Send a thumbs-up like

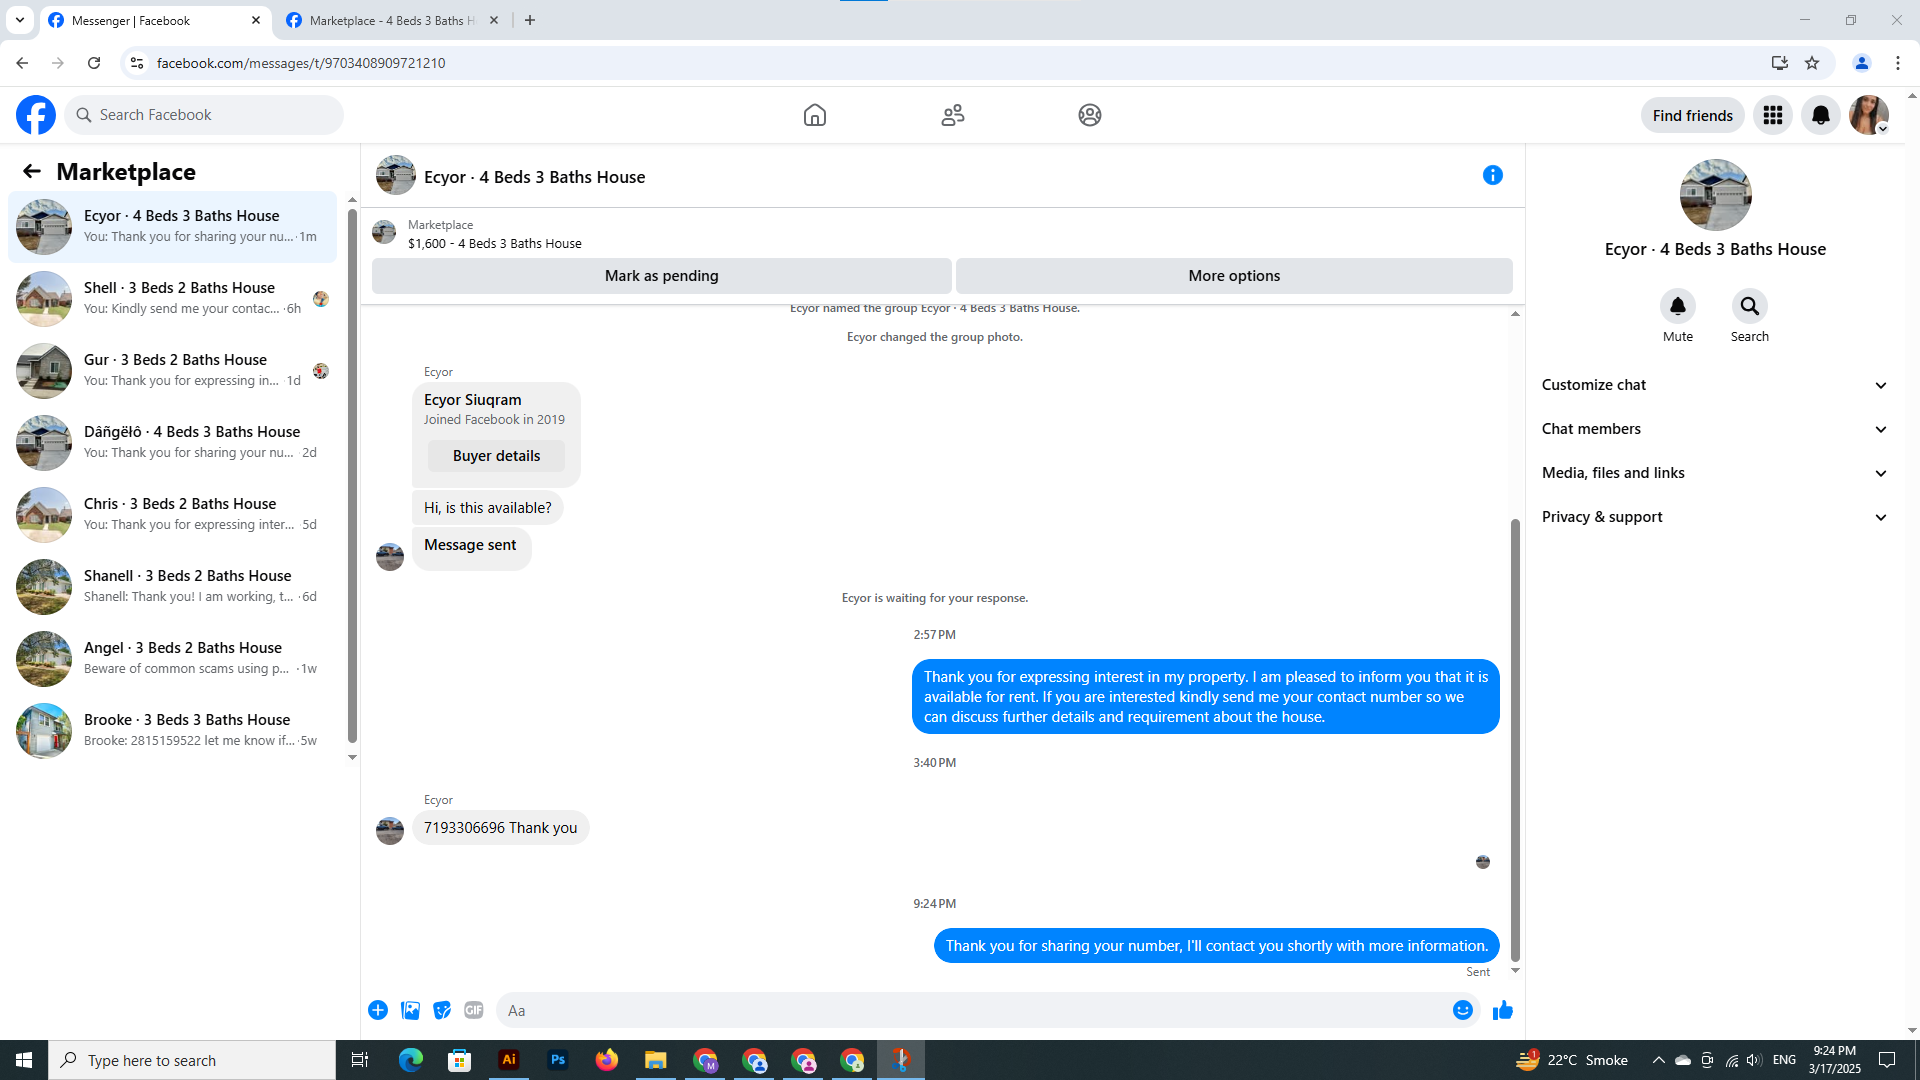tap(1502, 1010)
